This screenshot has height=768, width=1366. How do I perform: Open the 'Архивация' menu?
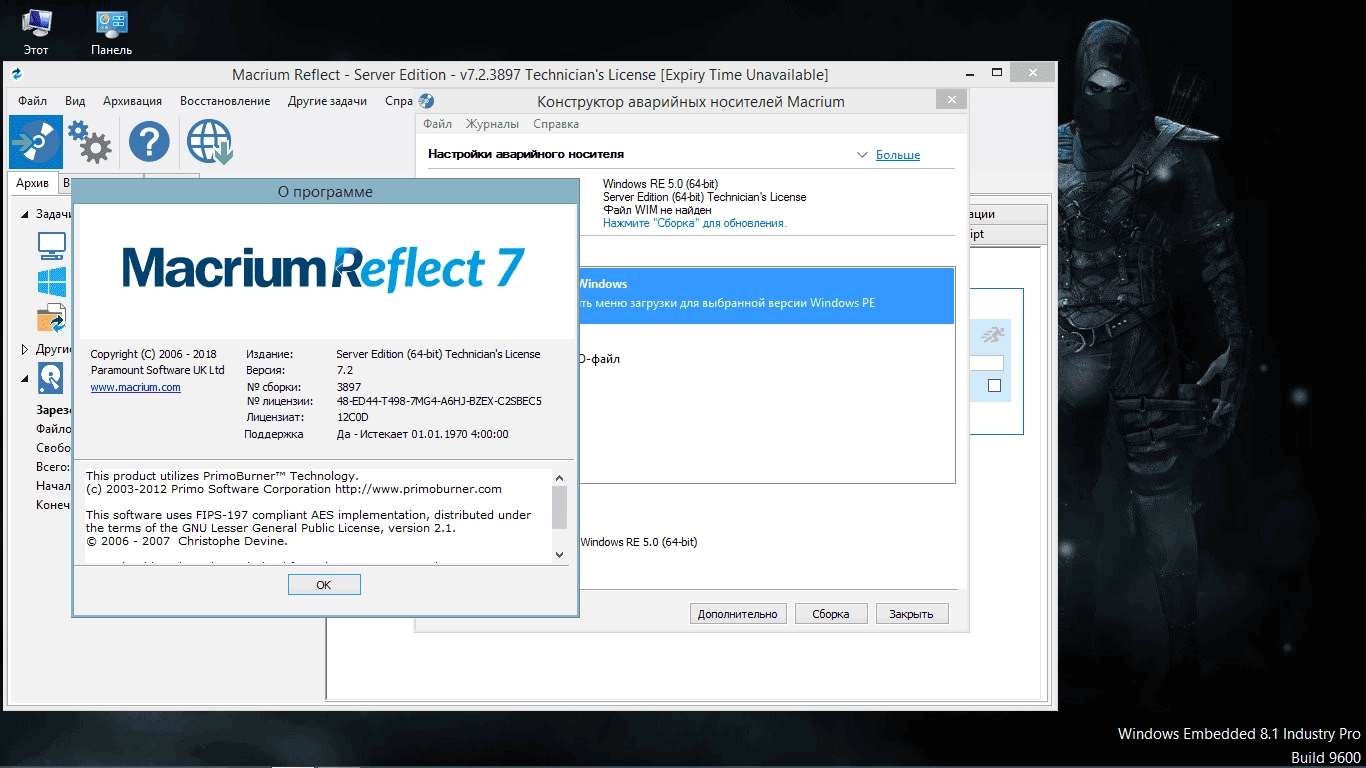[132, 101]
